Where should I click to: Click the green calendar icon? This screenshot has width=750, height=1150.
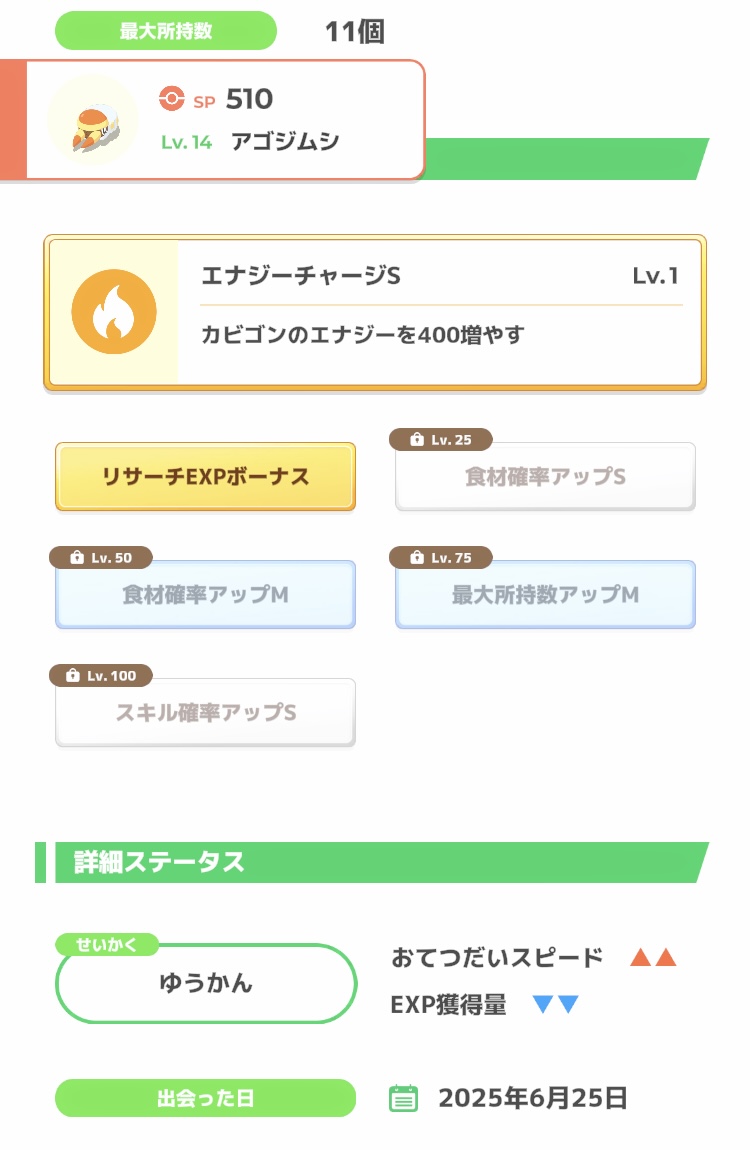coord(403,1098)
